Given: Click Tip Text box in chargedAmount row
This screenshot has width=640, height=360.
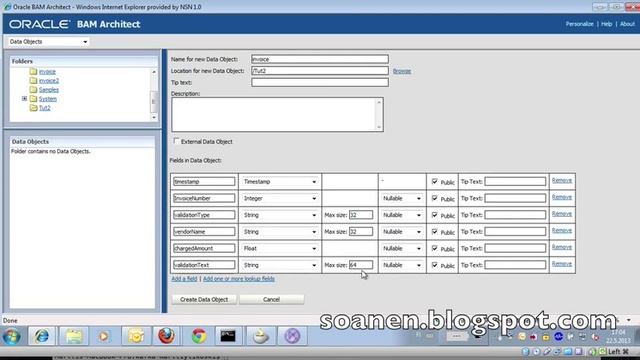Looking at the screenshot, I should pos(515,249).
